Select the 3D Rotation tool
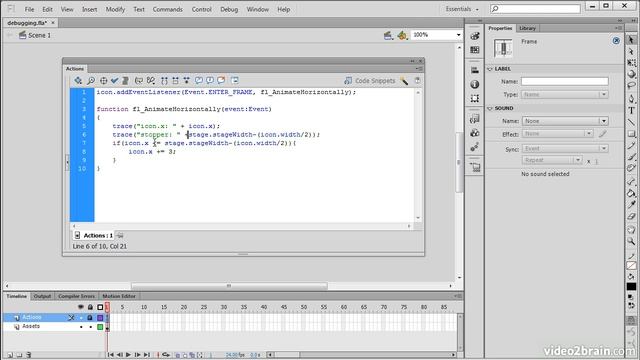The height and width of the screenshot is (360, 640). pyautogui.click(x=631, y=74)
